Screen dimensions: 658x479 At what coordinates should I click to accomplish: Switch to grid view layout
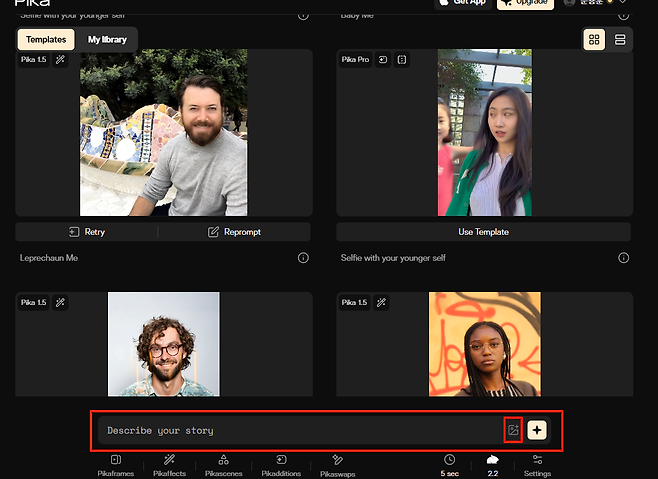[x=594, y=40]
